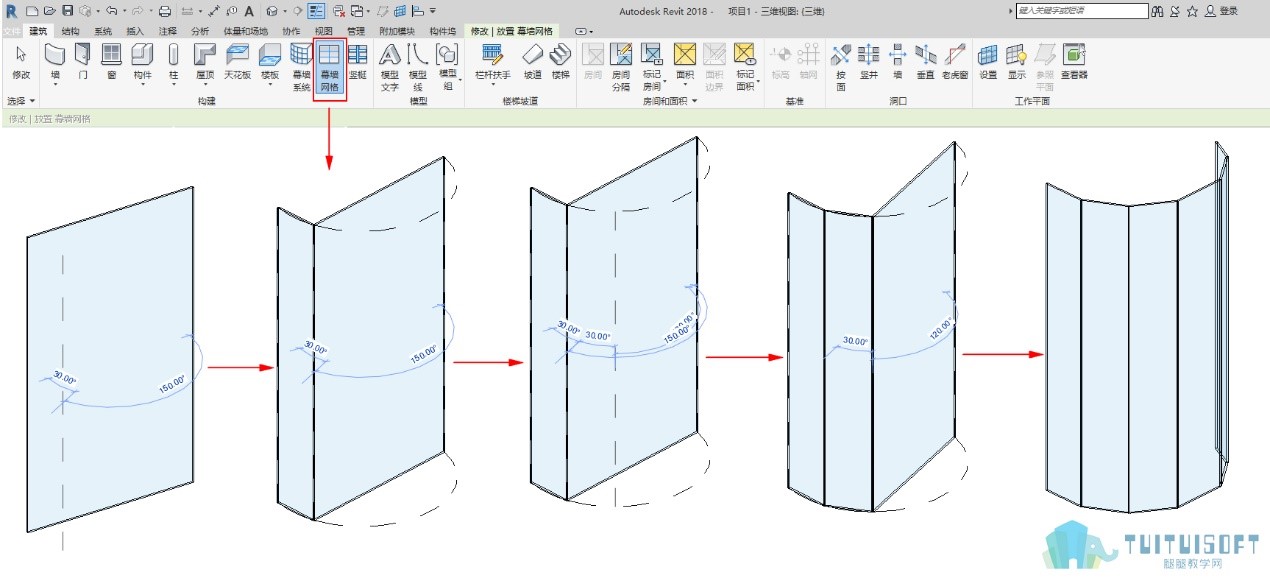Image resolution: width=1270 pixels, height=578 pixels.
Task: Focus the keyword search box
Action: [x=1082, y=11]
